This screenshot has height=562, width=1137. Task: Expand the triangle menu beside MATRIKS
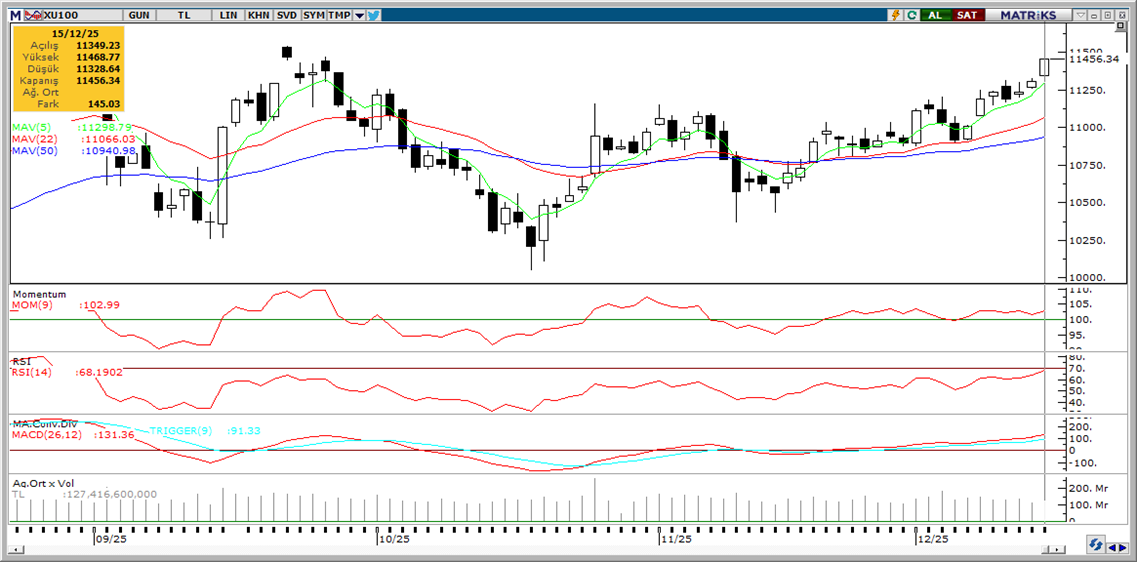(x=1080, y=15)
